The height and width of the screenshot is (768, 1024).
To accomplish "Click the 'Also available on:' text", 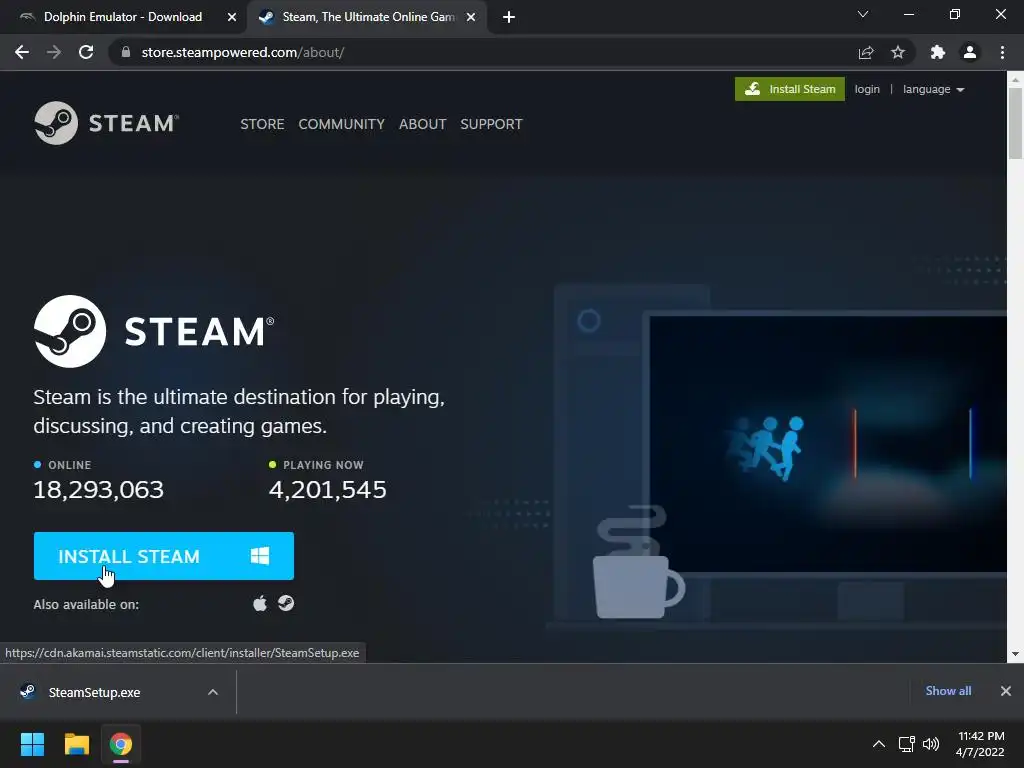I will [86, 605].
